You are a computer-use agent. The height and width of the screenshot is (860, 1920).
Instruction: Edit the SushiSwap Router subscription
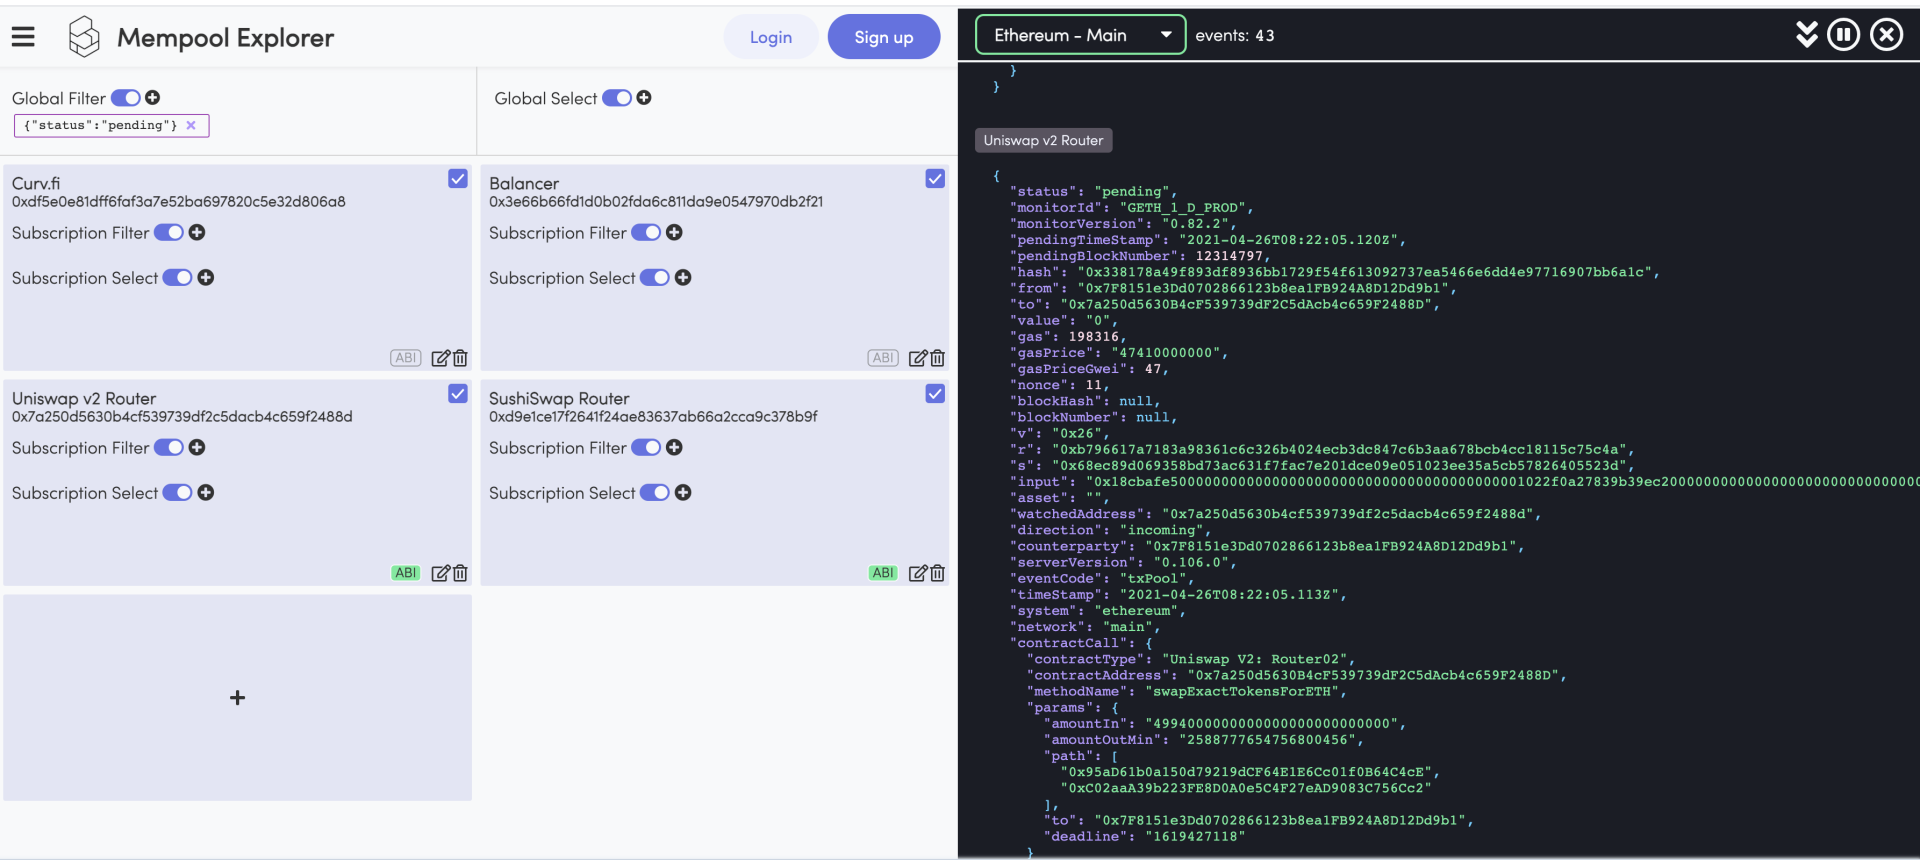coord(917,573)
